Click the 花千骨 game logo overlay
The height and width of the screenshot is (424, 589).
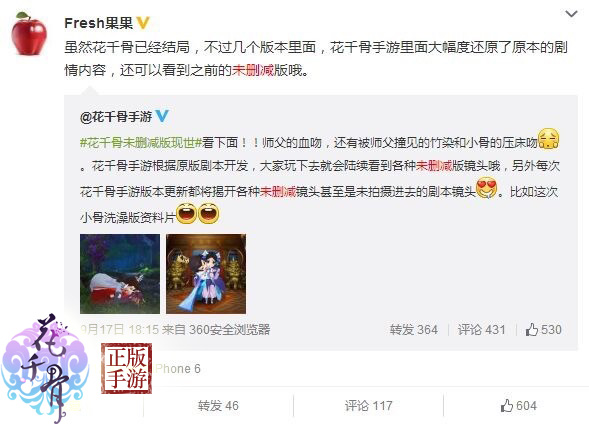[45, 368]
